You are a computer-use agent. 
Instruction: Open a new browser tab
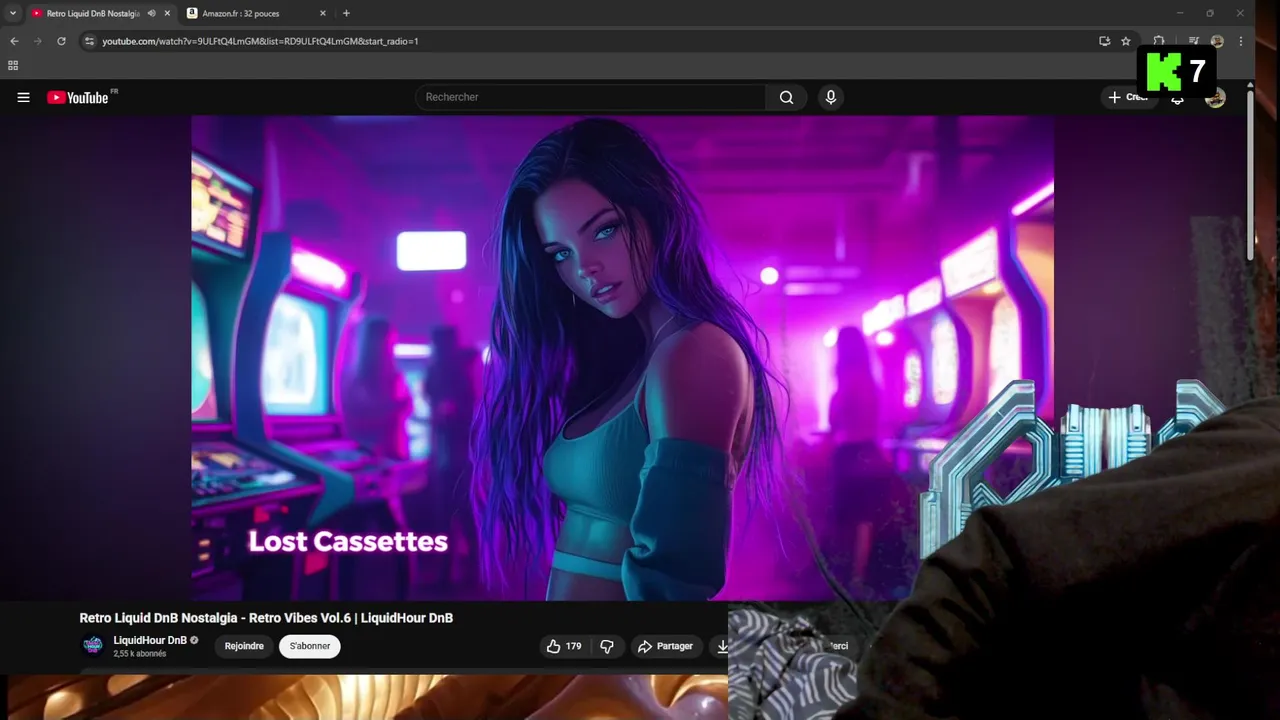tap(346, 13)
